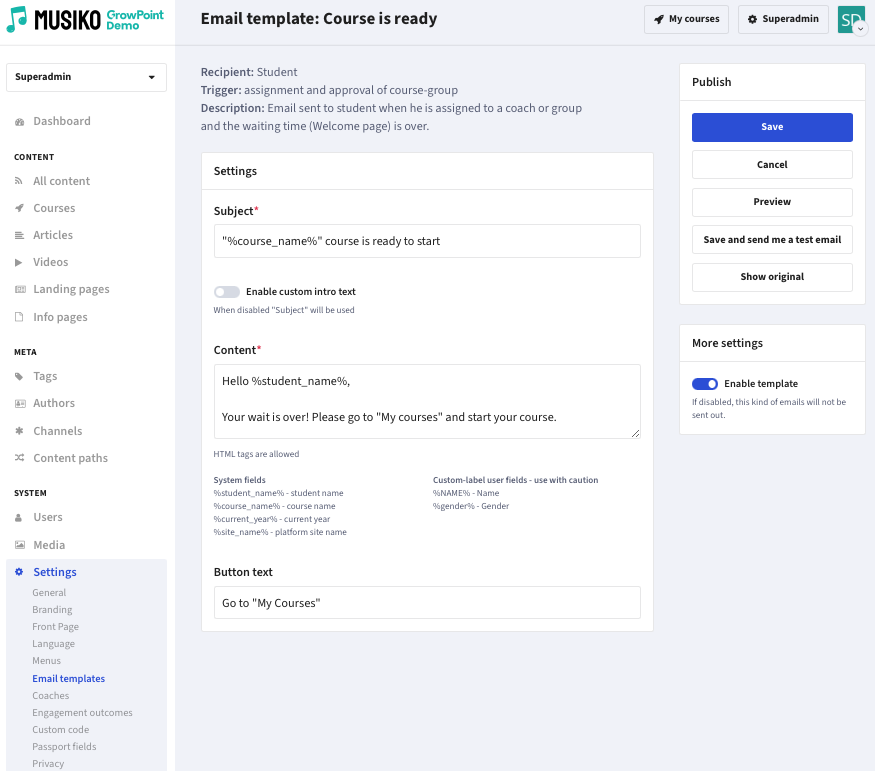Open the Superadmin button in top bar
Screen dimensions: 875x771
[x=783, y=20]
